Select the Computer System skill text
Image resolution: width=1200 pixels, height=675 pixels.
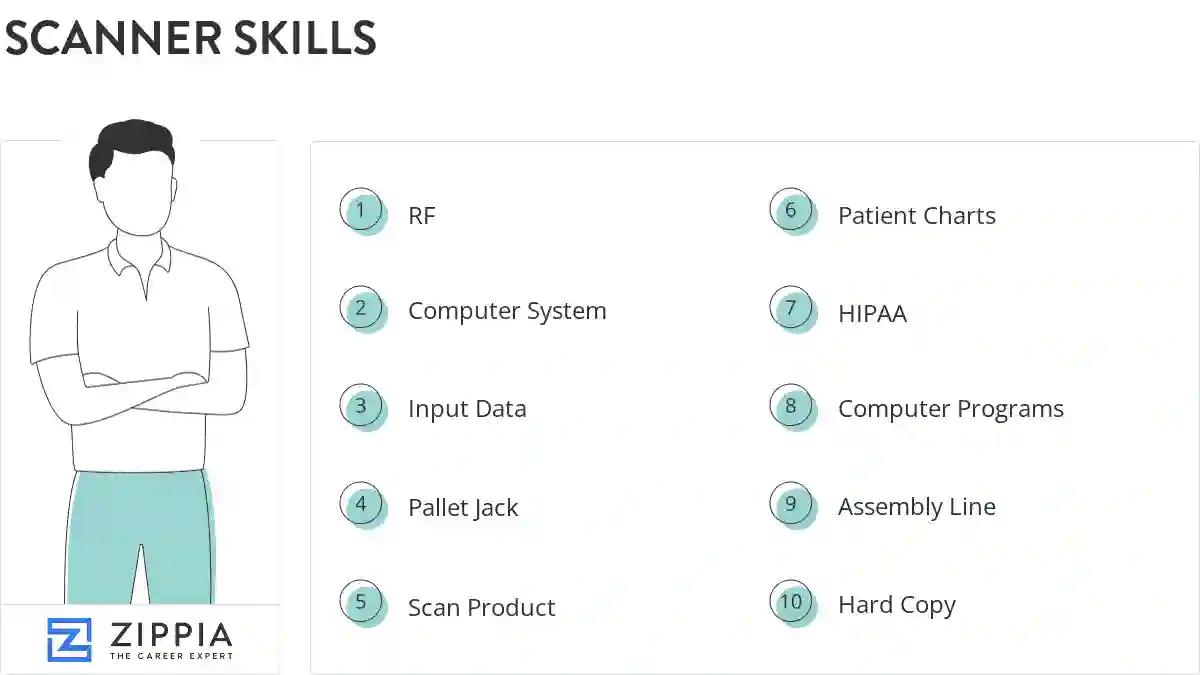coord(507,311)
